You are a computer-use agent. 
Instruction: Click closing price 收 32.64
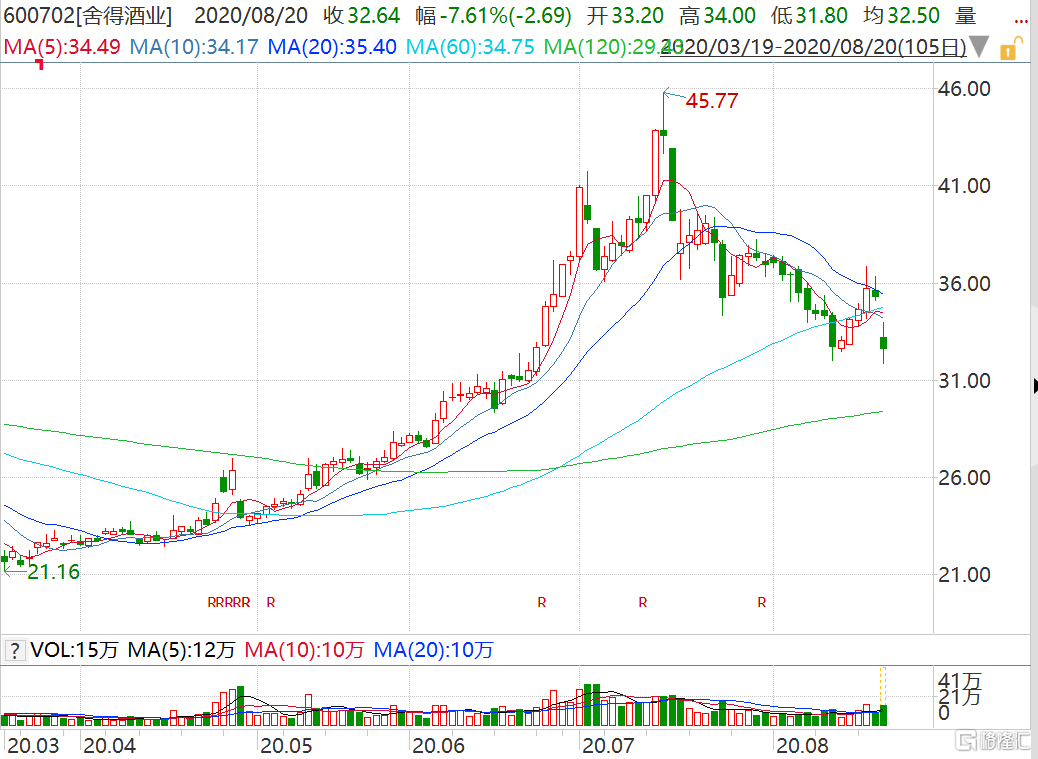point(361,15)
